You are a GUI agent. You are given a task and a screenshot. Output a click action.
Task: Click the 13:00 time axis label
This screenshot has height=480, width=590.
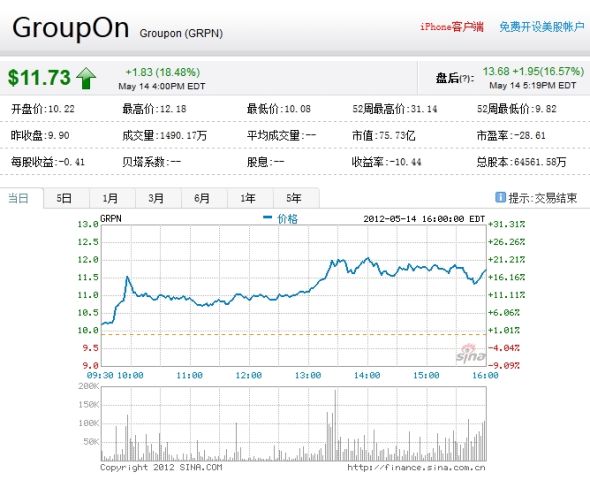(308, 375)
